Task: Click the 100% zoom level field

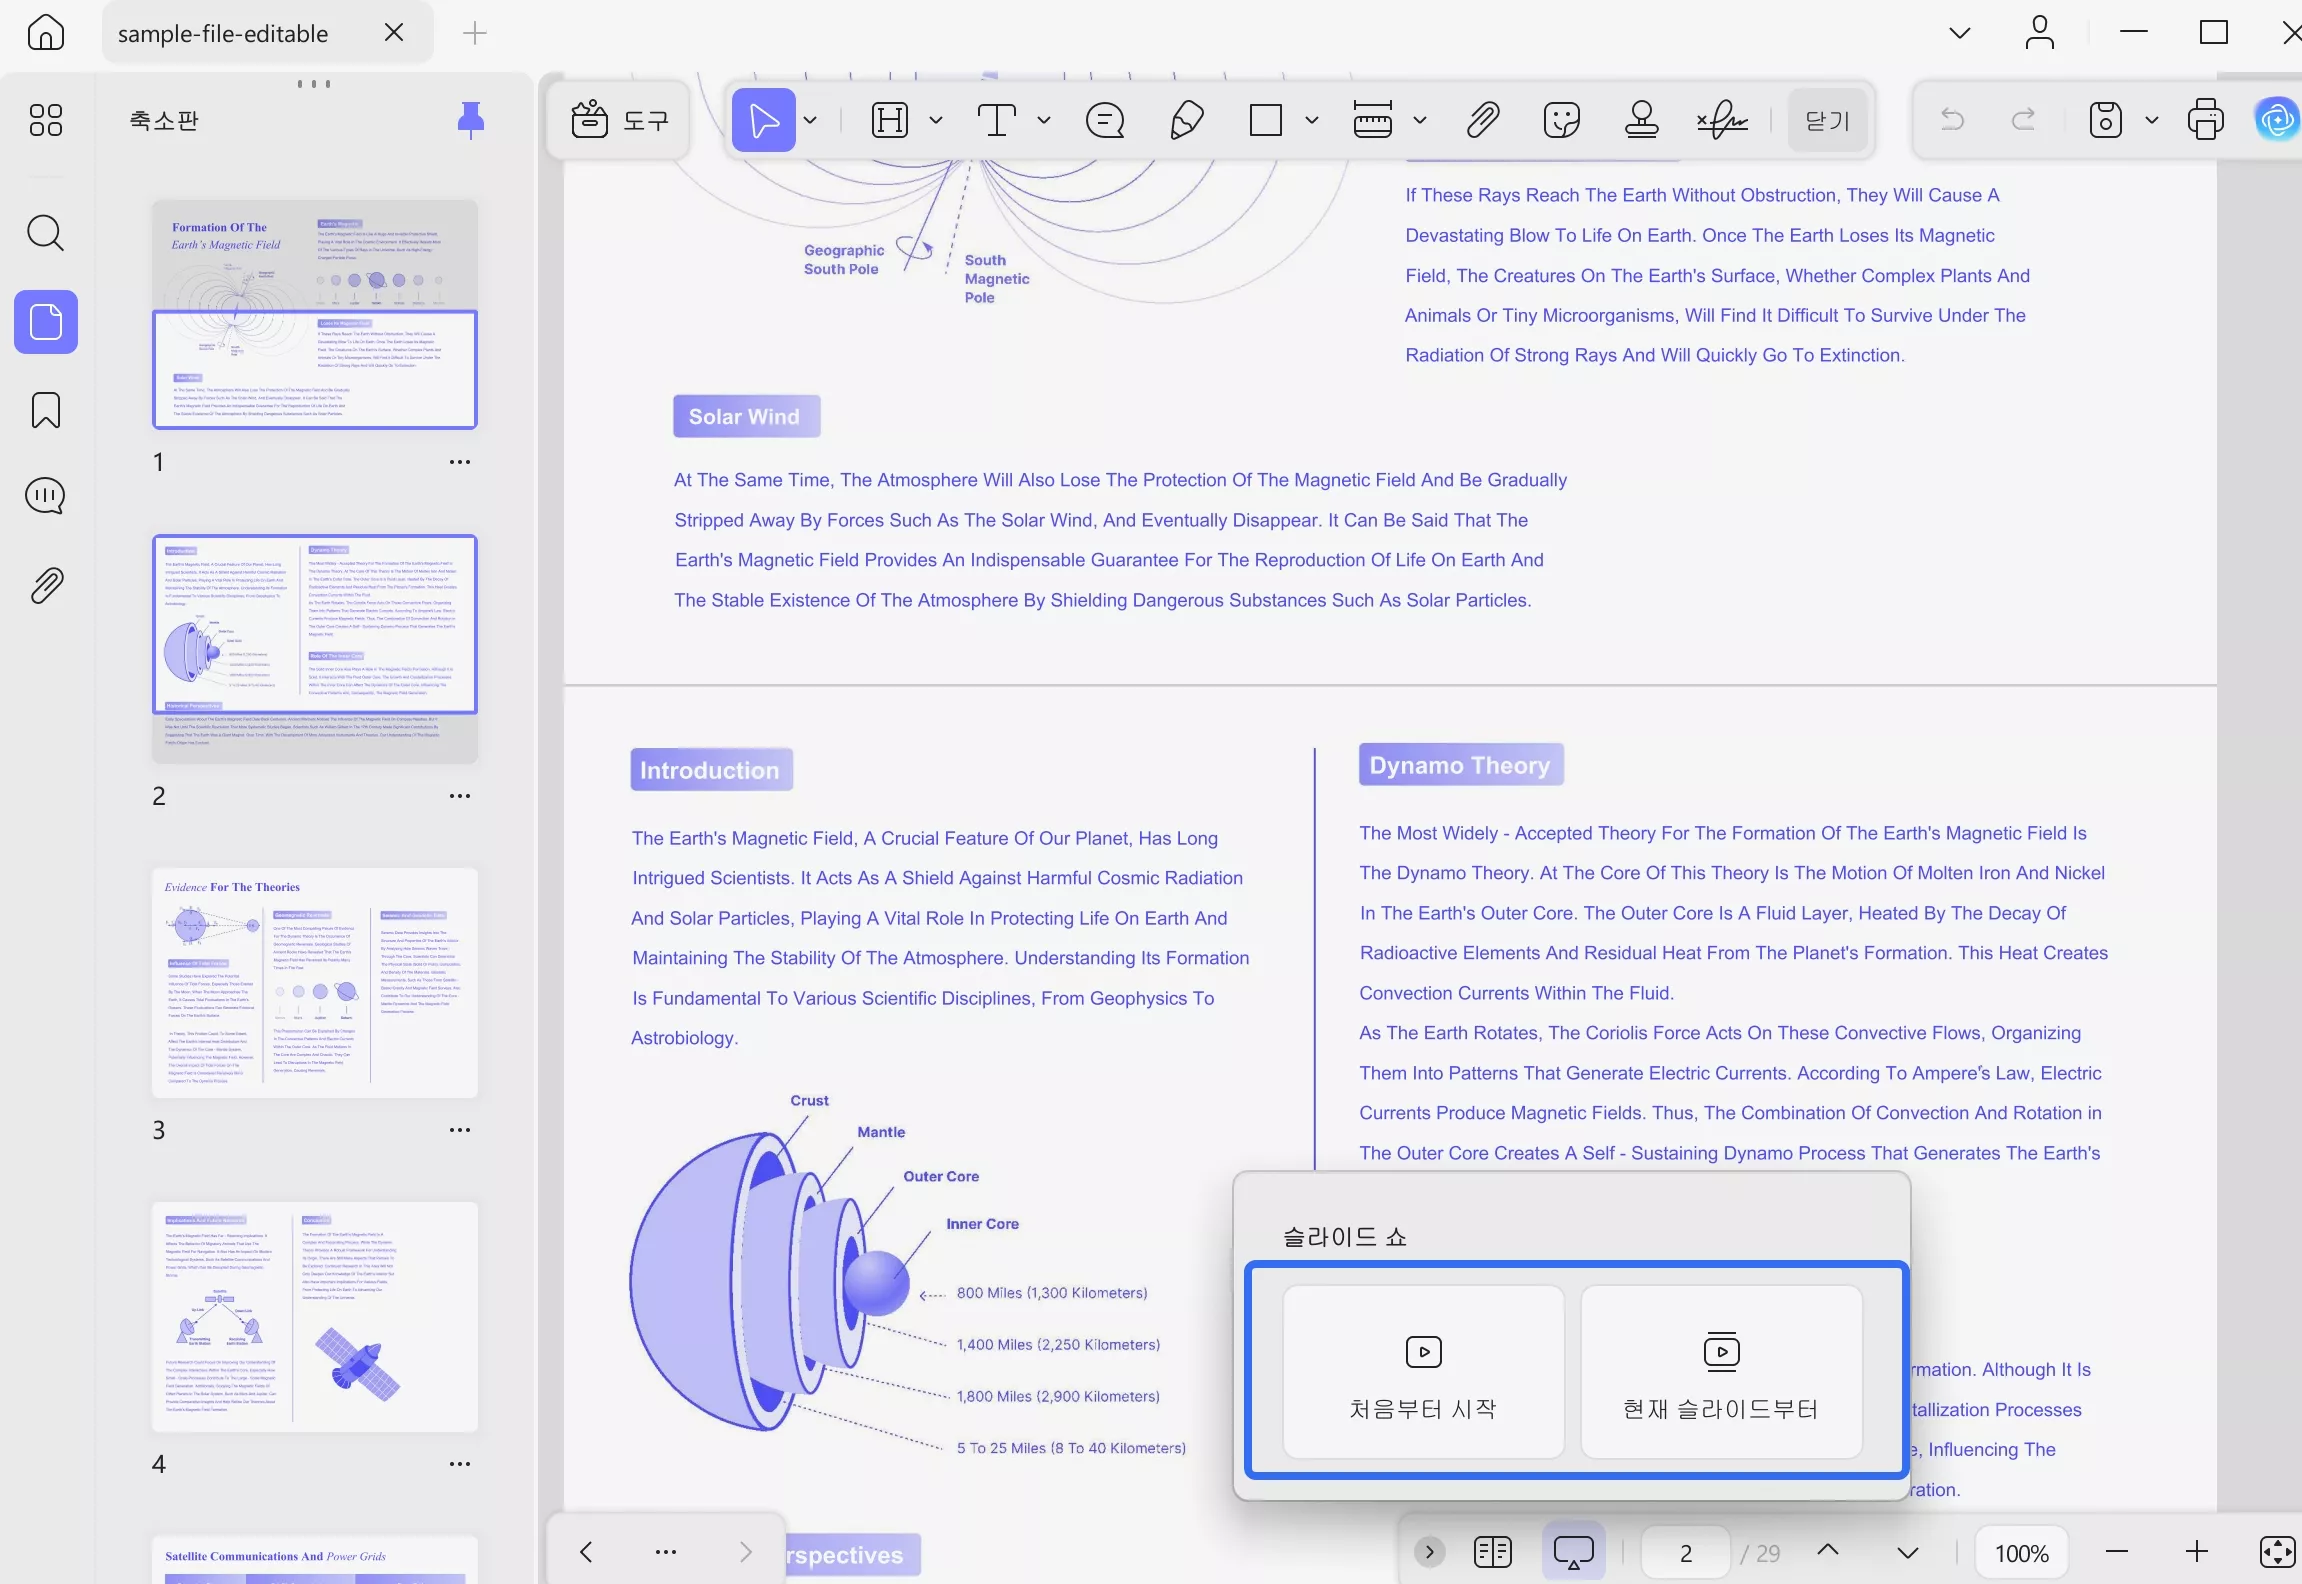Action: coord(2022,1553)
